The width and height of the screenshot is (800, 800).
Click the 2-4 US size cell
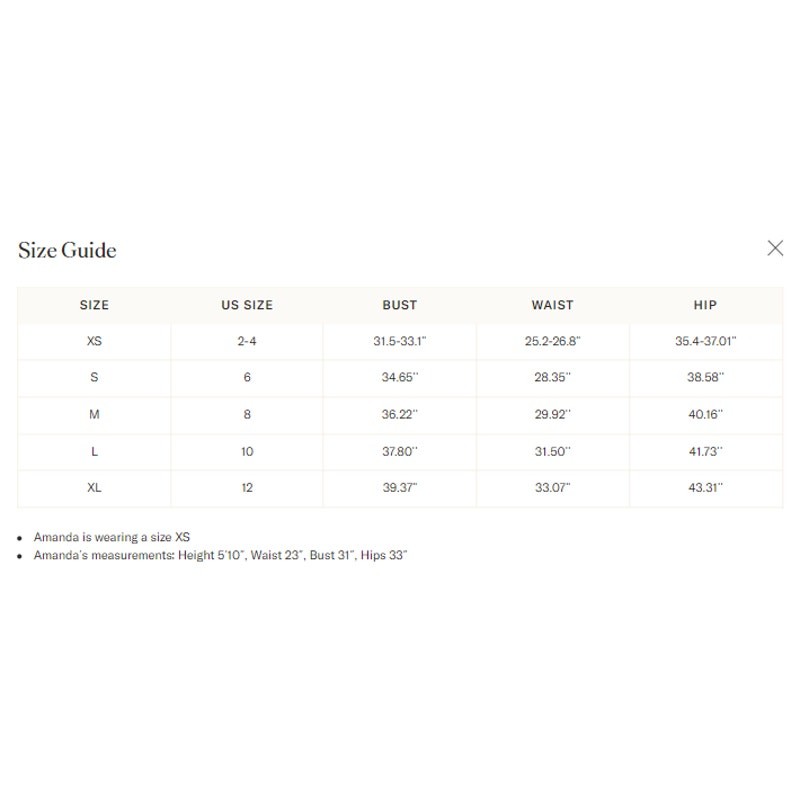247,341
